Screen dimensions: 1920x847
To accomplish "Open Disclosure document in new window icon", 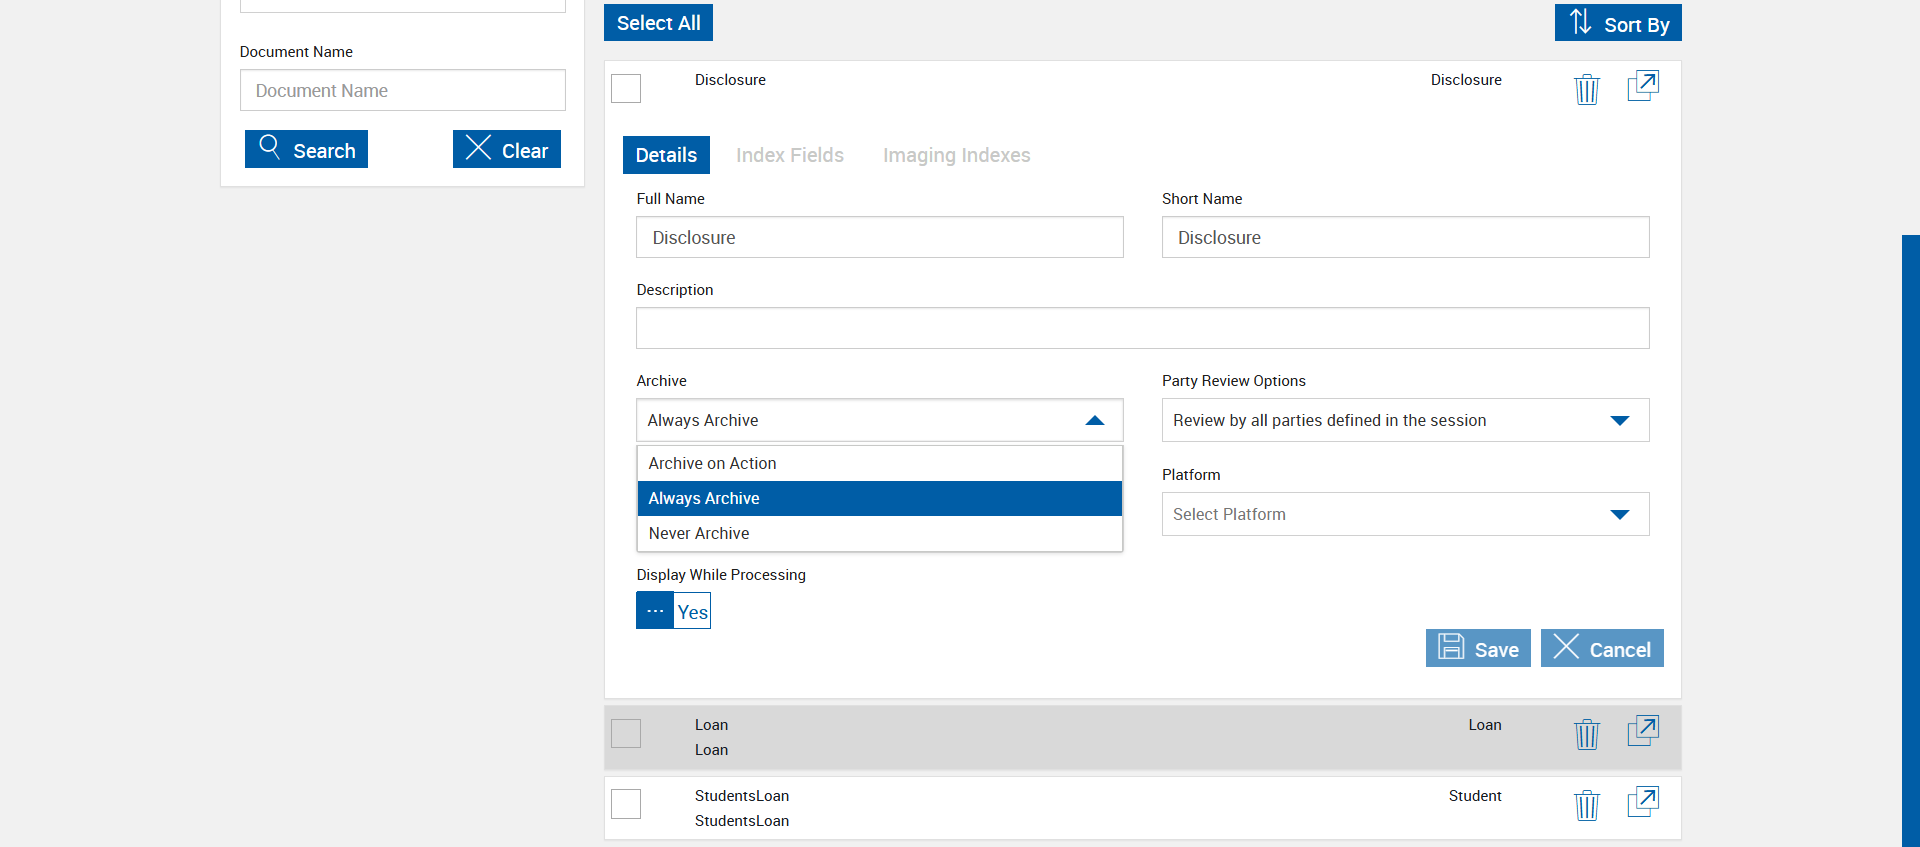I will click(x=1642, y=86).
